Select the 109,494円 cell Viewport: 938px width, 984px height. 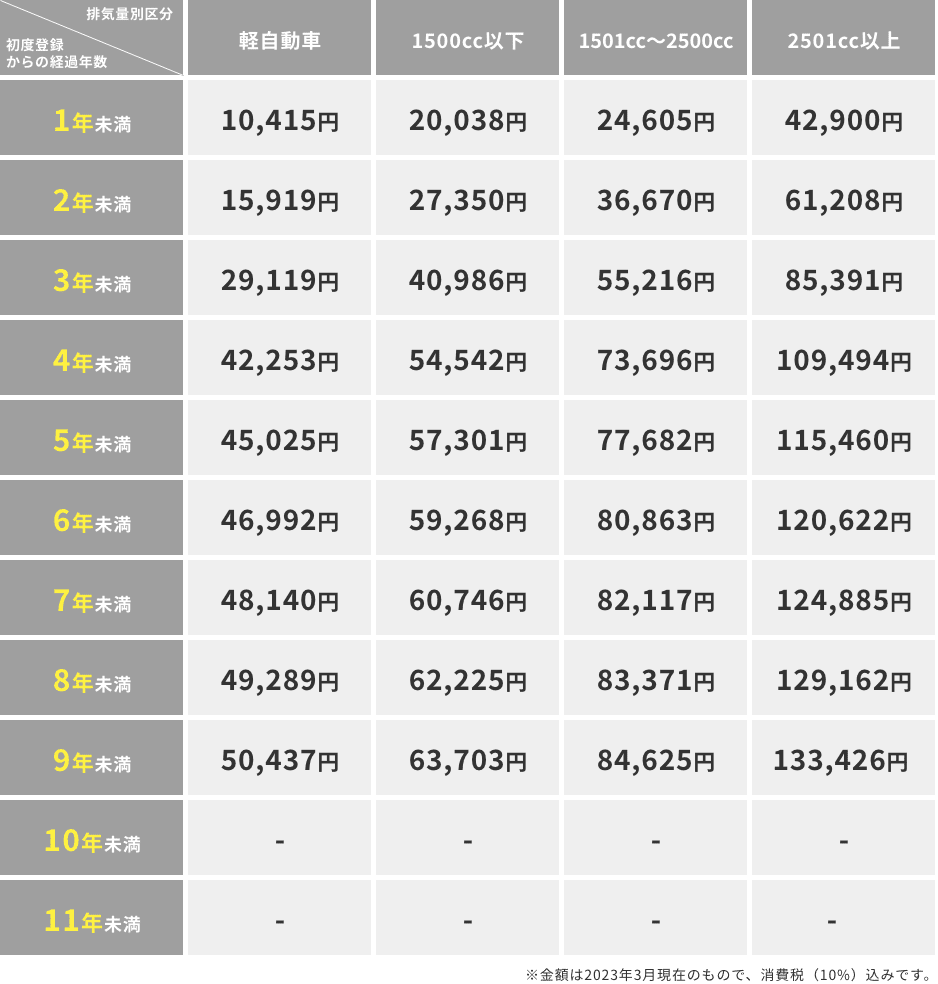point(844,361)
